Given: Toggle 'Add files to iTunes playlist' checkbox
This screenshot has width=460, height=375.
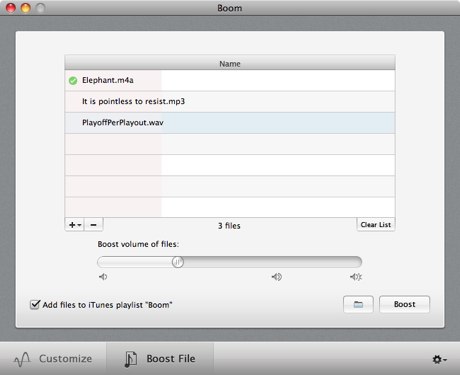Looking at the screenshot, I should coord(35,304).
